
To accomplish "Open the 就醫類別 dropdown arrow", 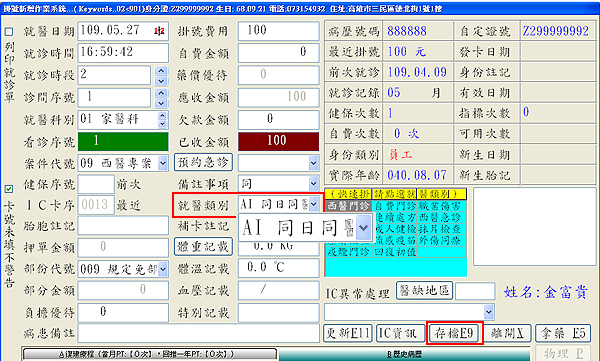I will [x=313, y=204].
